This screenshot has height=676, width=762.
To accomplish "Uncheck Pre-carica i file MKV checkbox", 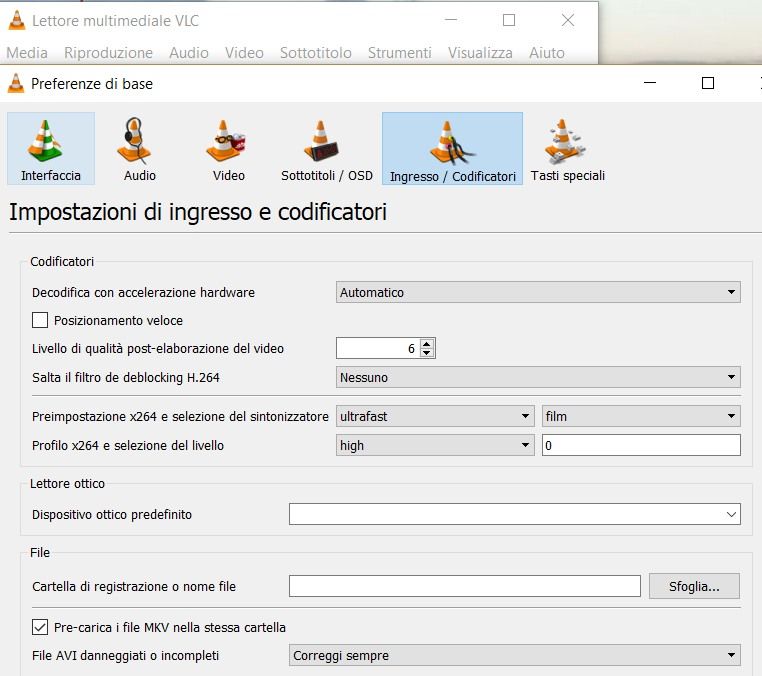I will [x=40, y=628].
